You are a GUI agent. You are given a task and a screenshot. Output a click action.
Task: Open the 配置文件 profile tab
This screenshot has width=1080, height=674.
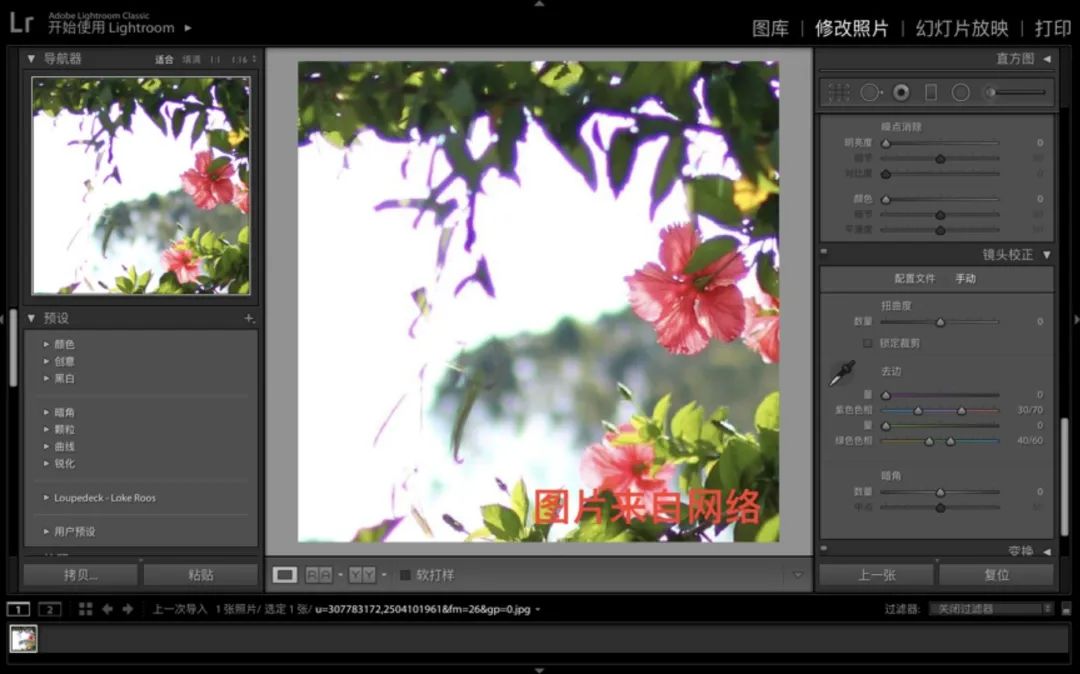(914, 279)
